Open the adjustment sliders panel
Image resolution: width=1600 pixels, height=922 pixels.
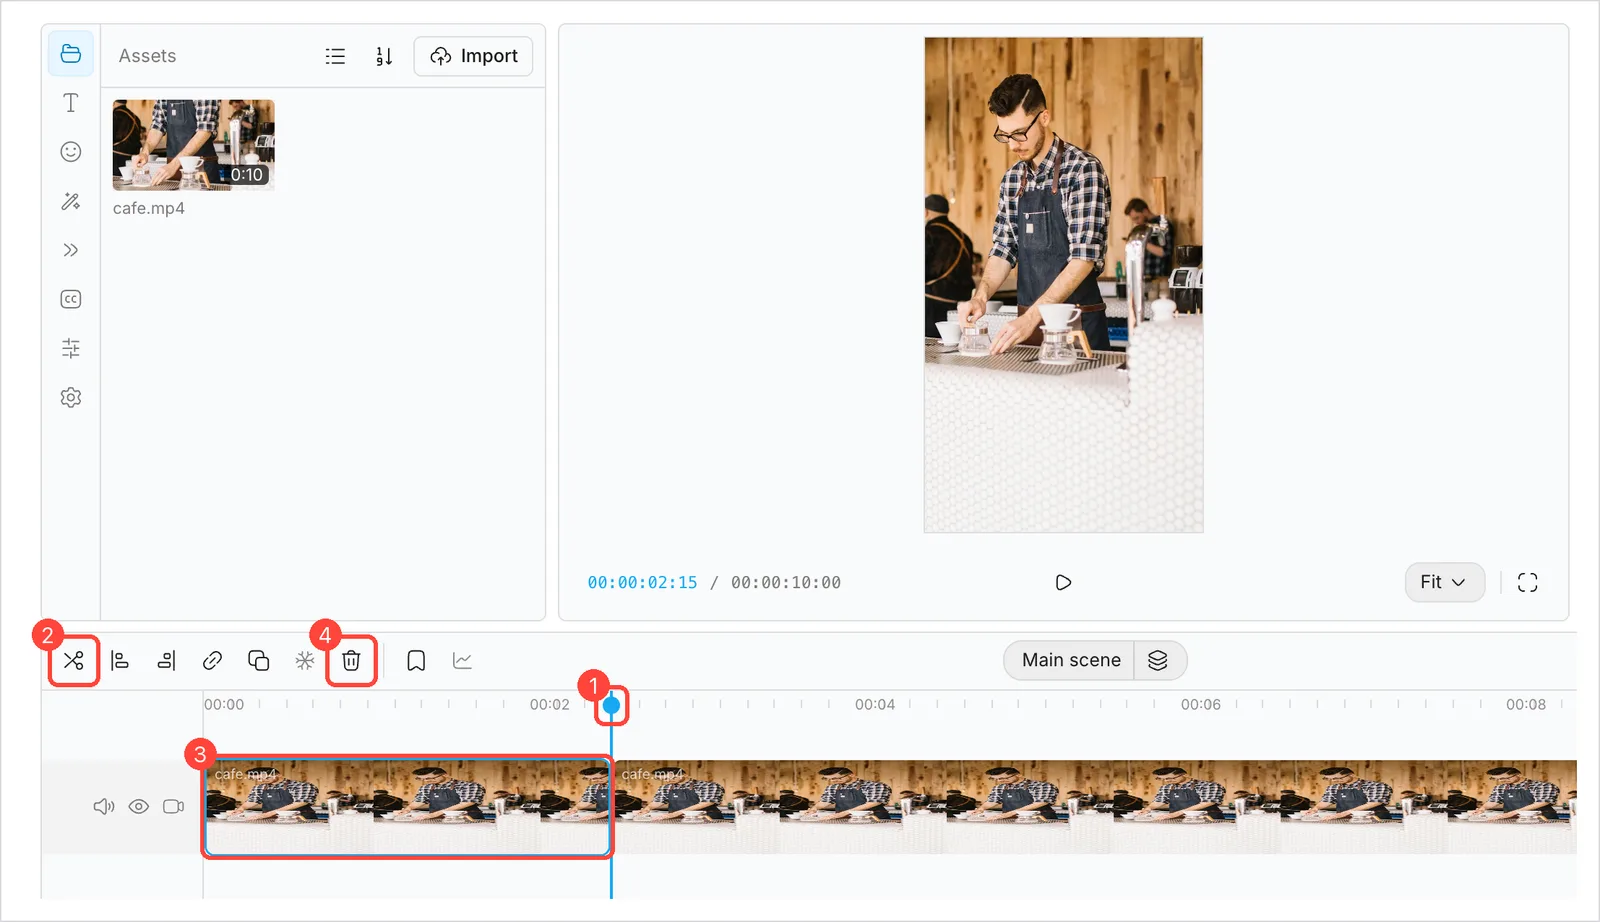coord(71,348)
